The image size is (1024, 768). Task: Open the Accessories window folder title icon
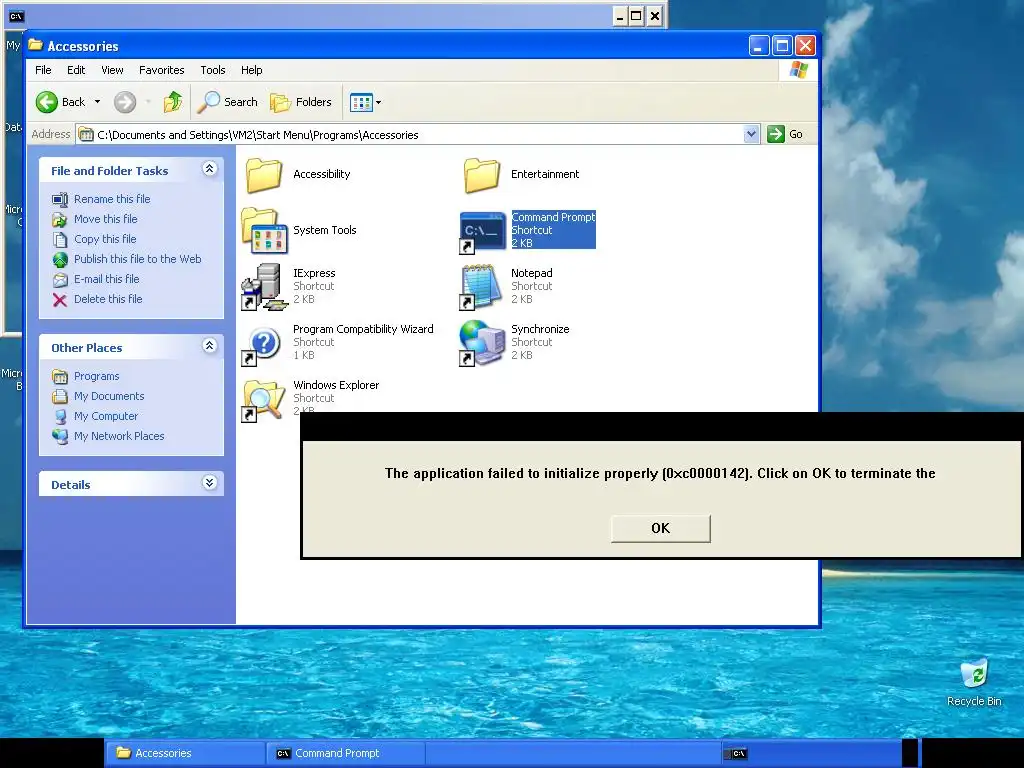[35, 45]
